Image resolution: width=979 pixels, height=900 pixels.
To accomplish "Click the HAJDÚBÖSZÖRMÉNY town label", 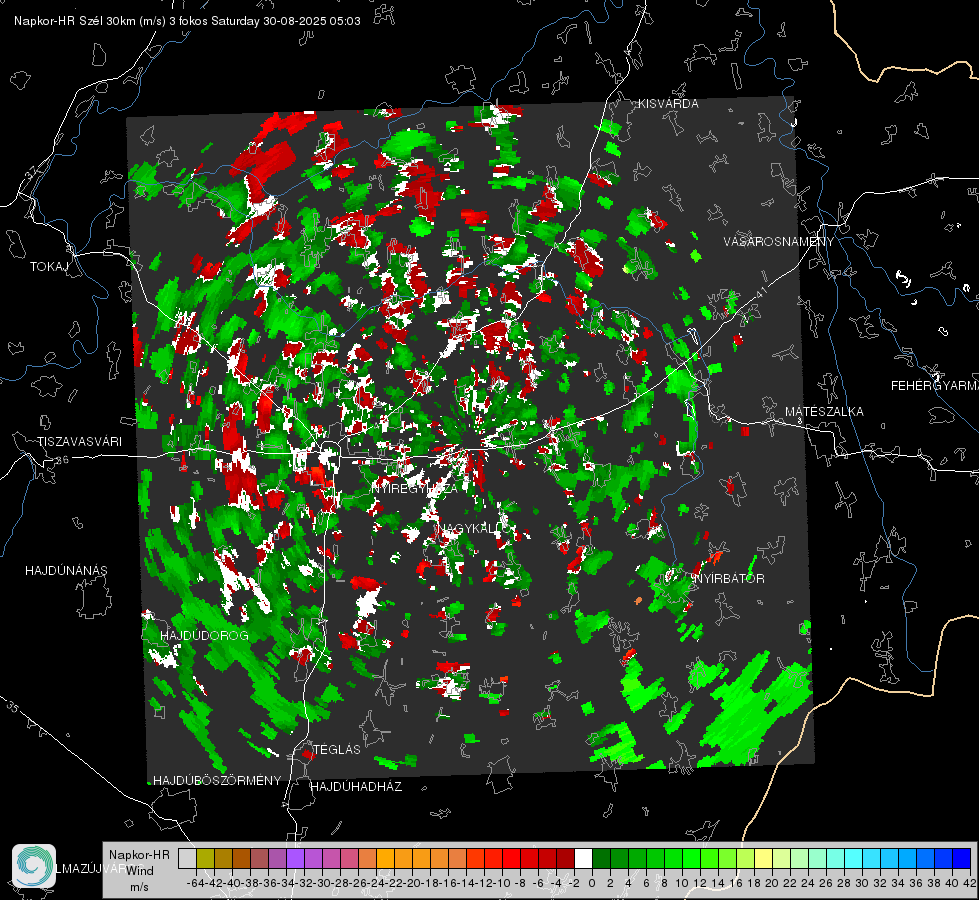I will 217,780.
